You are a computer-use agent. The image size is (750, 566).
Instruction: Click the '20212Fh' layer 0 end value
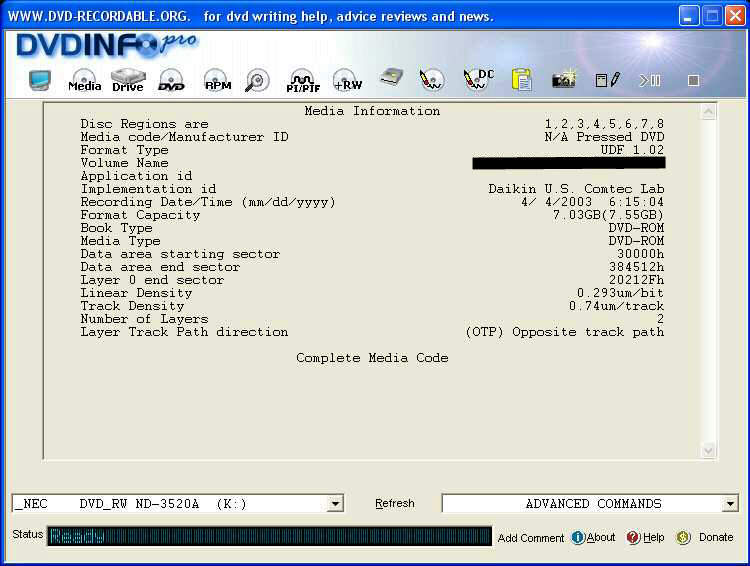[x=637, y=280]
